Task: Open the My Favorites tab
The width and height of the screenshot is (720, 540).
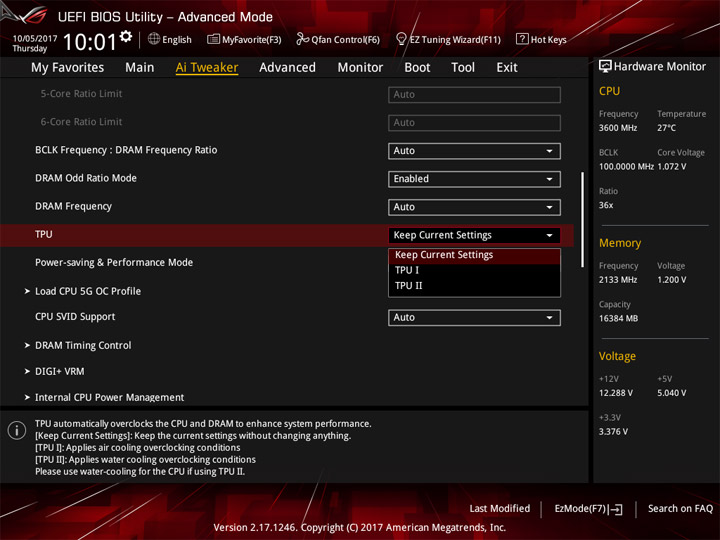Action: point(68,68)
